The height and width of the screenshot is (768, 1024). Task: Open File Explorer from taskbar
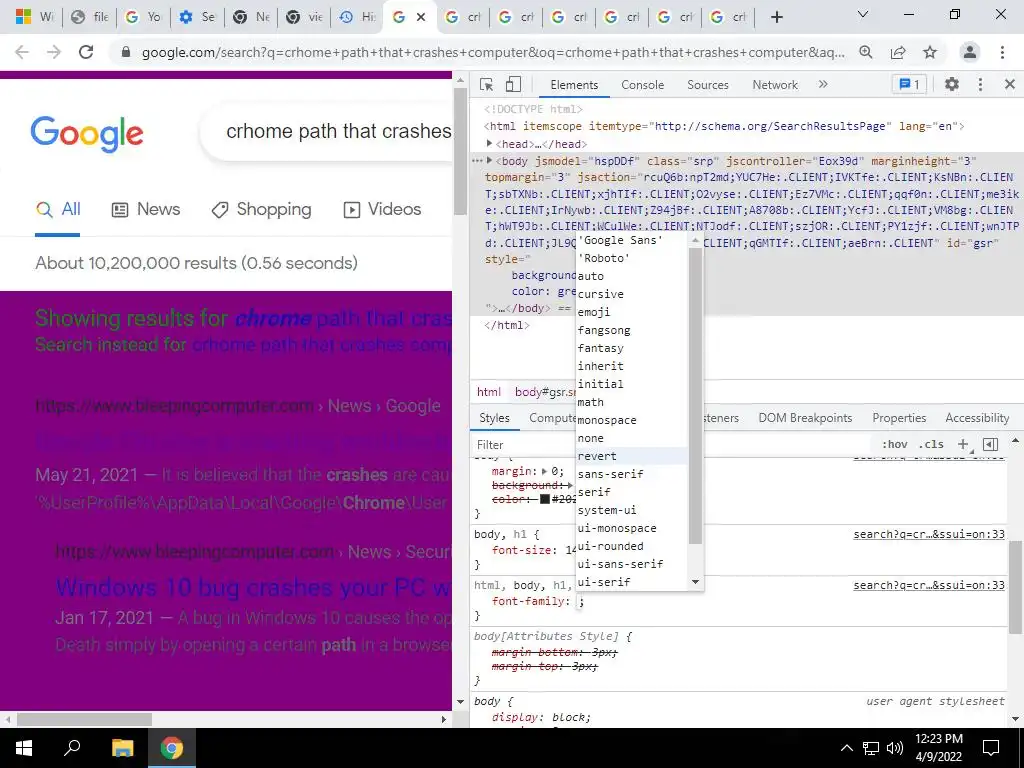122,748
